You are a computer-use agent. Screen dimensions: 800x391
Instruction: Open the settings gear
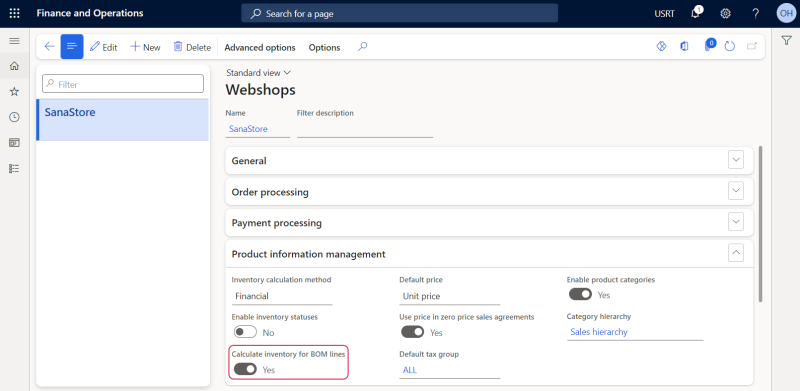click(725, 14)
